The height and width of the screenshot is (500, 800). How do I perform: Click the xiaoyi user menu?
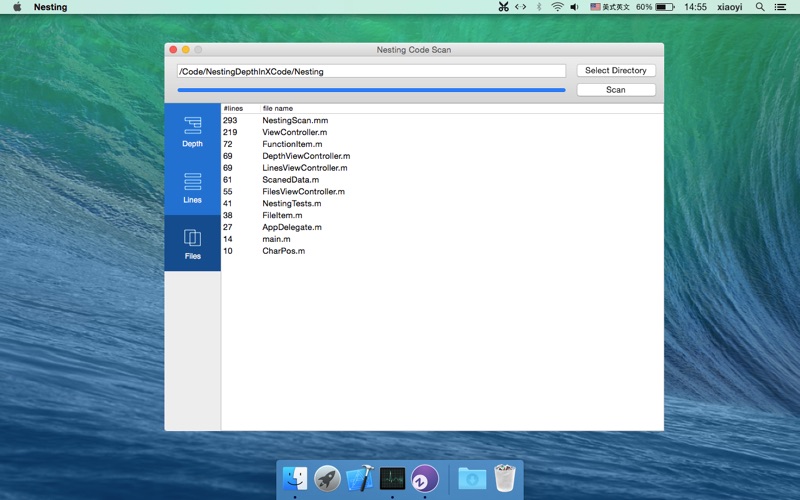[730, 7]
